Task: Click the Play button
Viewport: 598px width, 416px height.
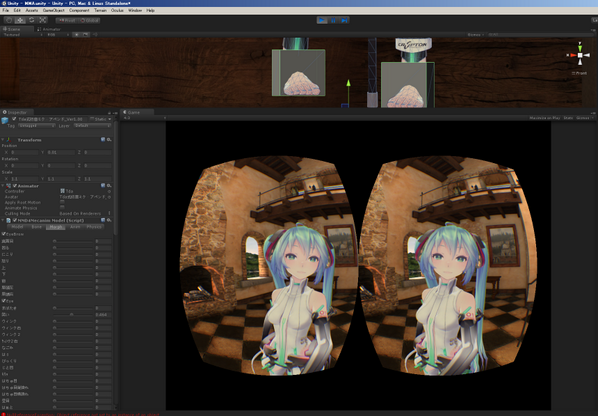Action: tap(322, 20)
